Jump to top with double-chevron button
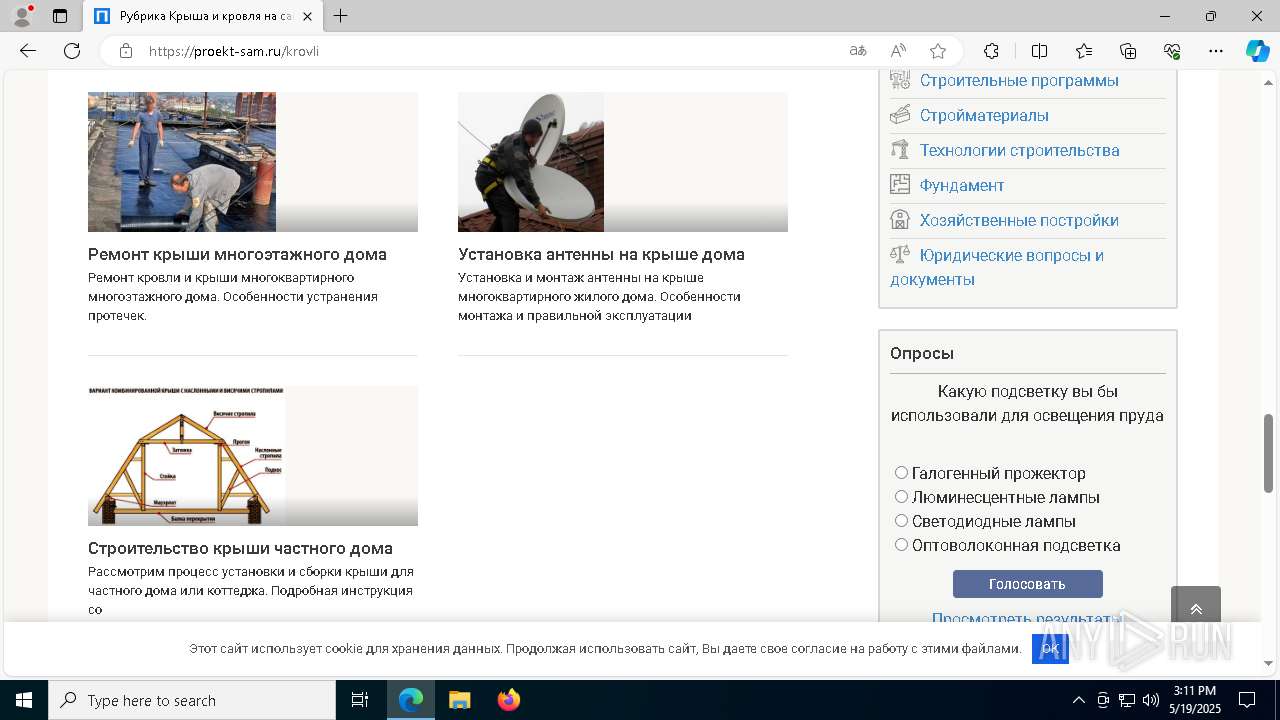The width and height of the screenshot is (1280, 720). click(x=1196, y=609)
